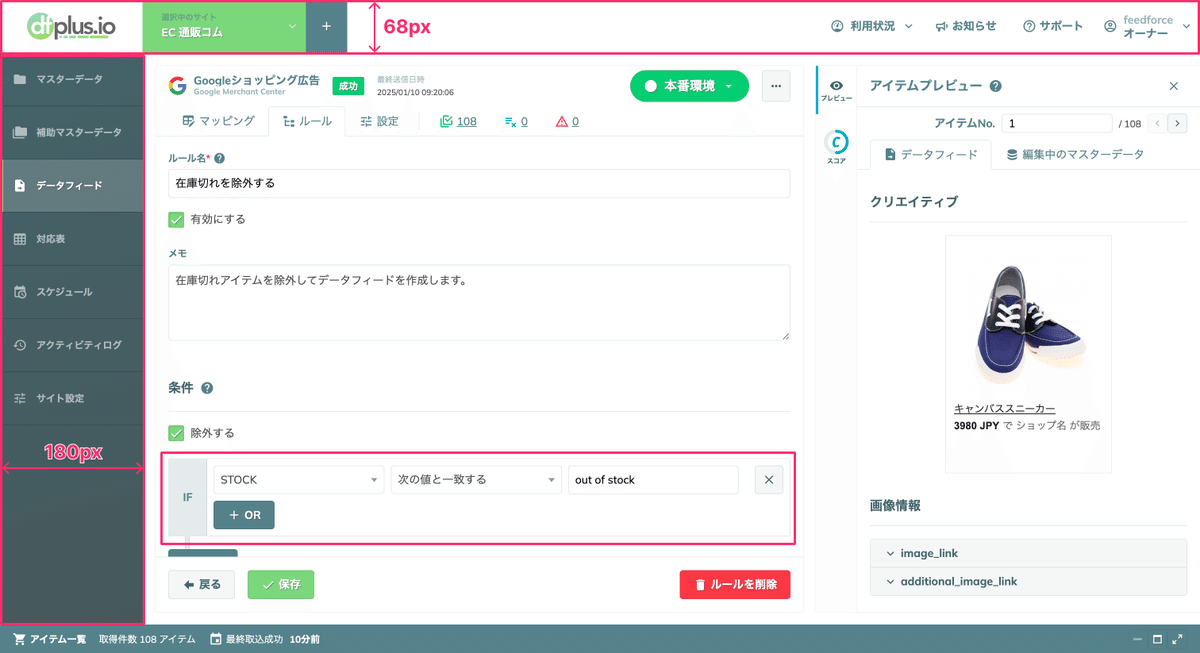Uncheck the 除外する checkbox
The image size is (1200, 653).
tap(177, 434)
